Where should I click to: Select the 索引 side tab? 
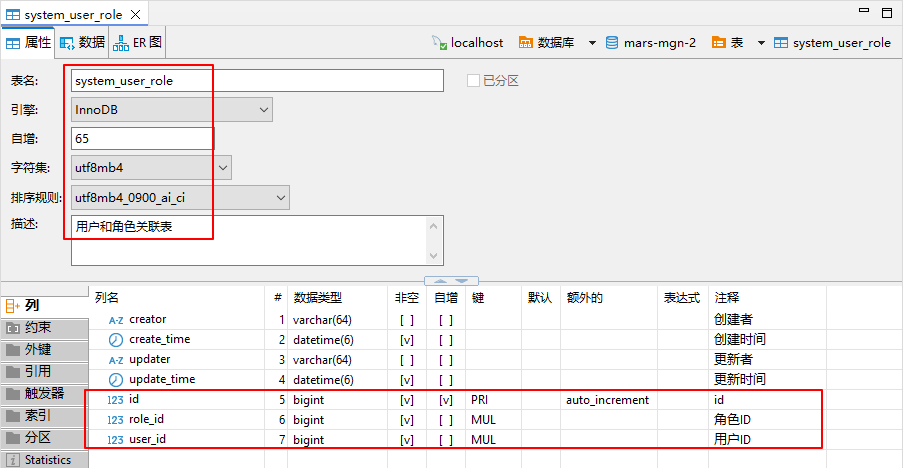[x=45, y=416]
